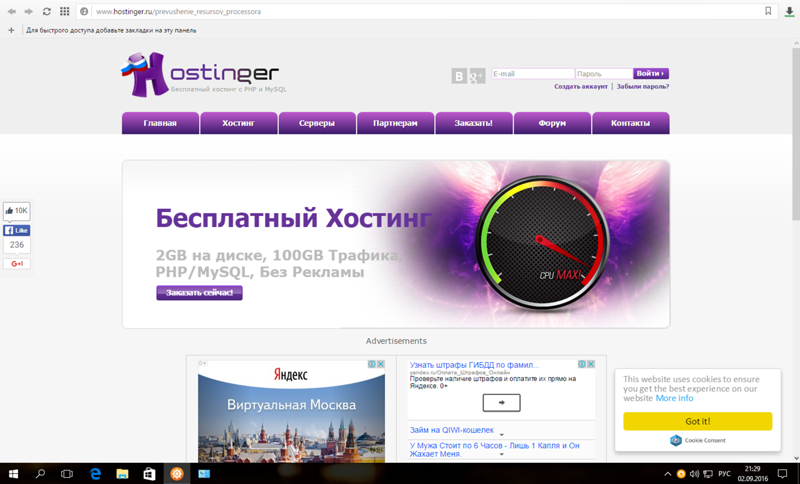
Task: Open taskbar search magnifier
Action: tap(40, 474)
